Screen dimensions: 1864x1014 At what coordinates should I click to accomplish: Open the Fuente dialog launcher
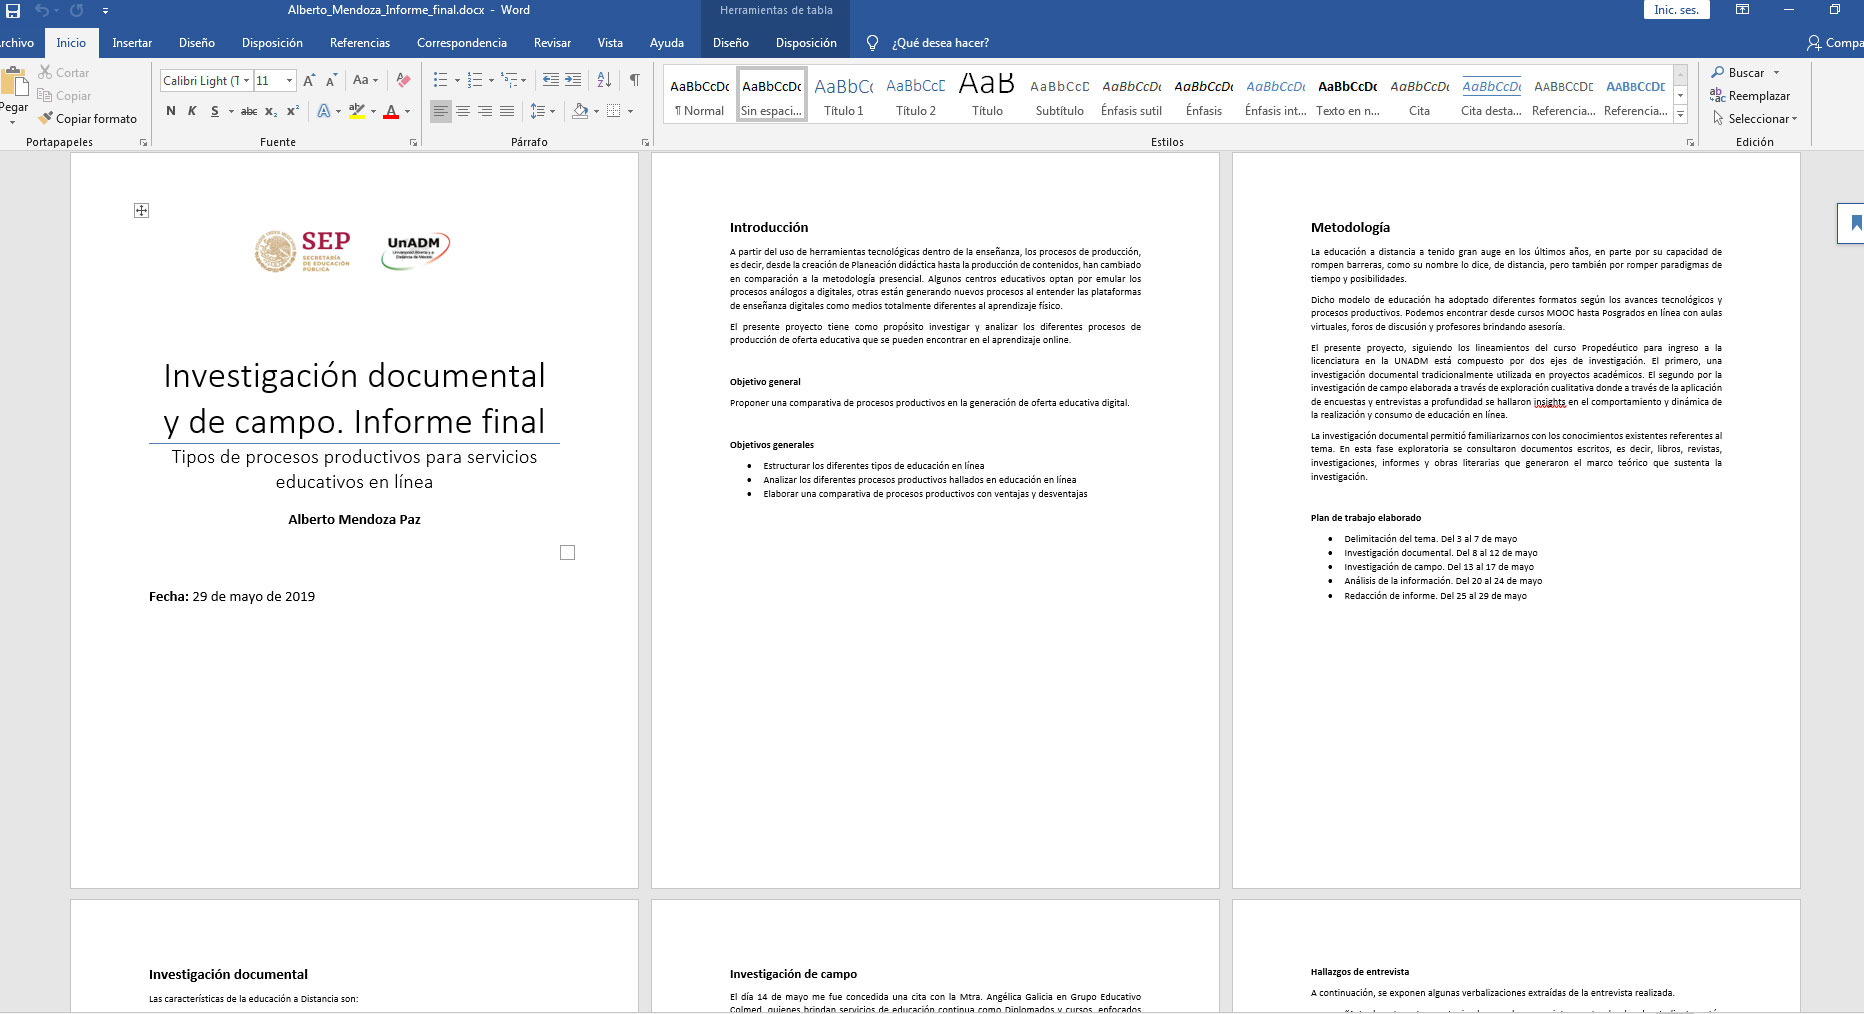[414, 143]
